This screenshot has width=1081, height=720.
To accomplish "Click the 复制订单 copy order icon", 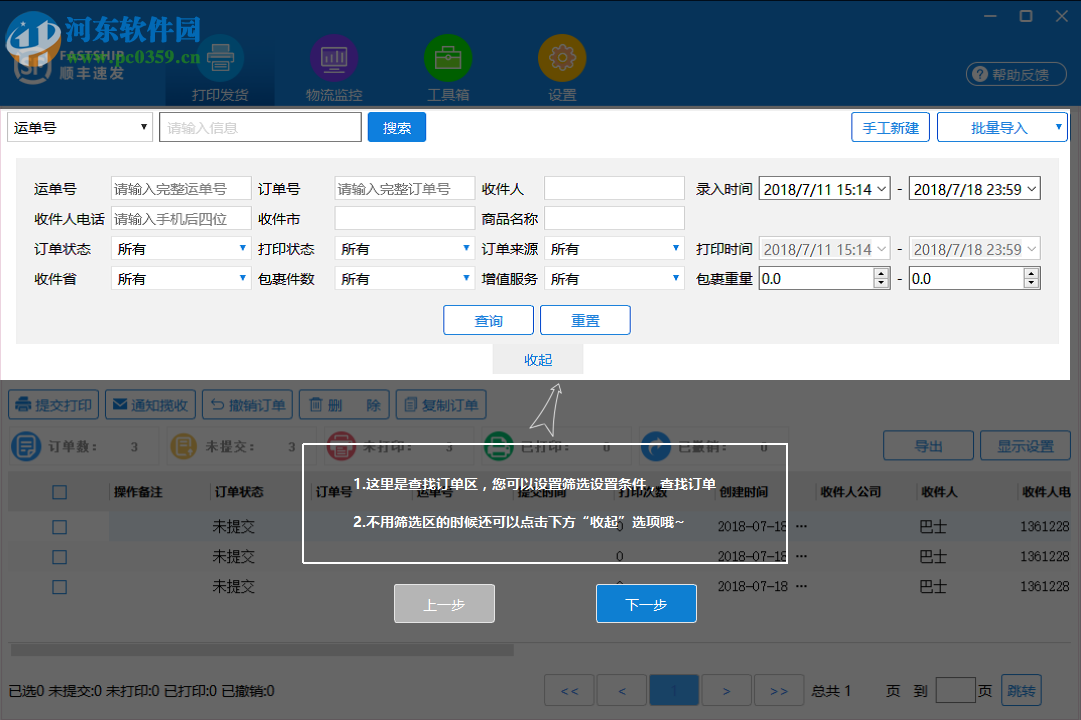I will tap(413, 404).
